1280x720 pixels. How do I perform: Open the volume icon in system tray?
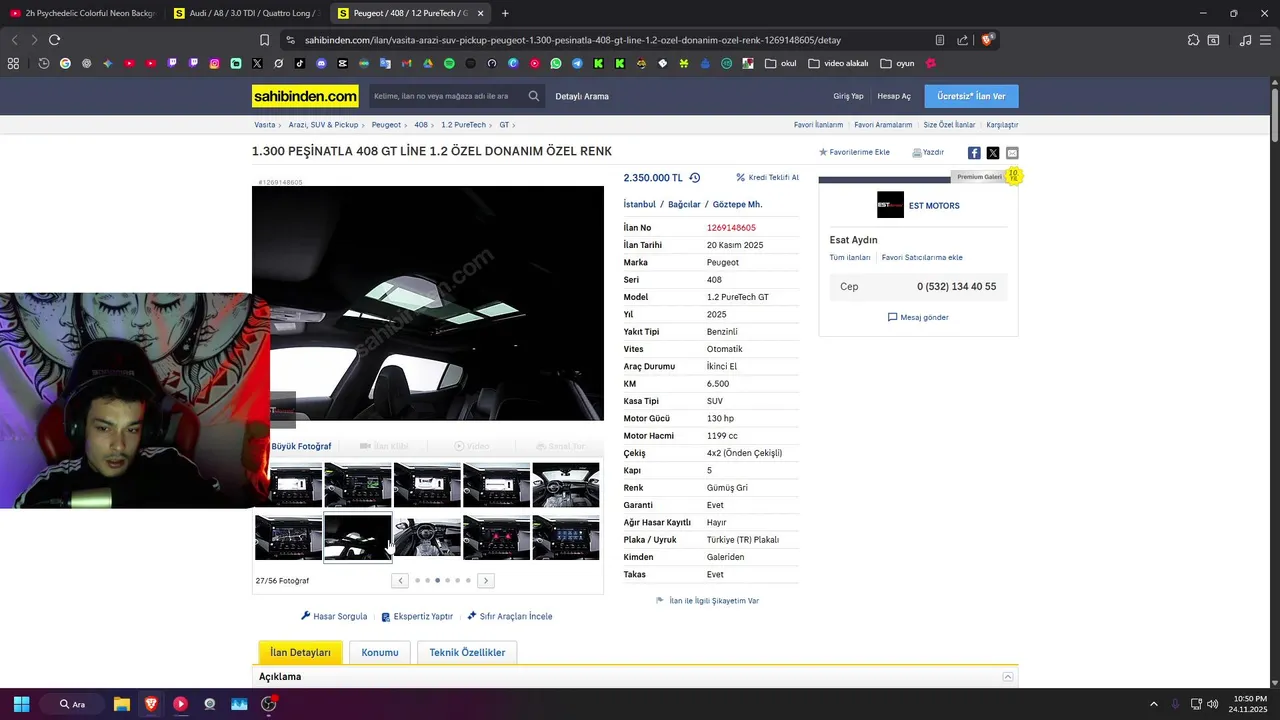click(x=1213, y=704)
